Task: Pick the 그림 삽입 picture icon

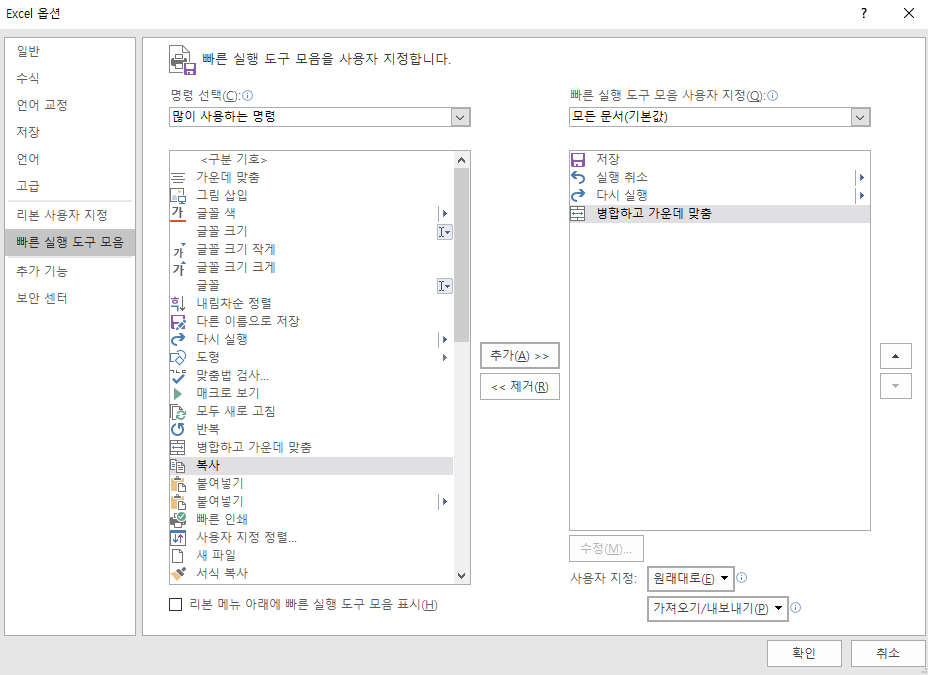Action: click(x=178, y=195)
